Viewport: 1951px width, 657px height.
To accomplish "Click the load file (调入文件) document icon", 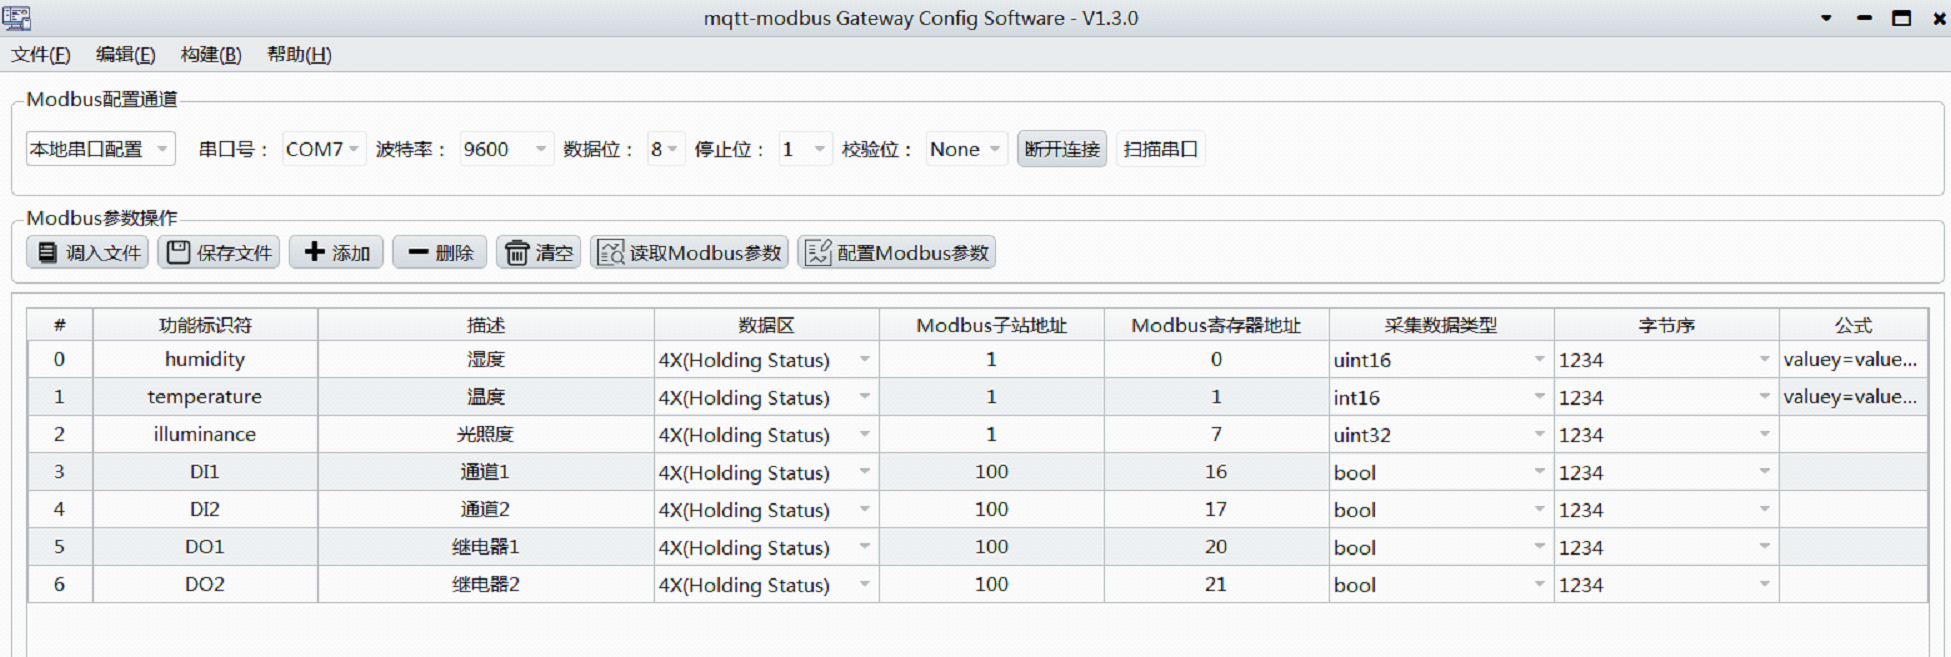I will pos(47,253).
